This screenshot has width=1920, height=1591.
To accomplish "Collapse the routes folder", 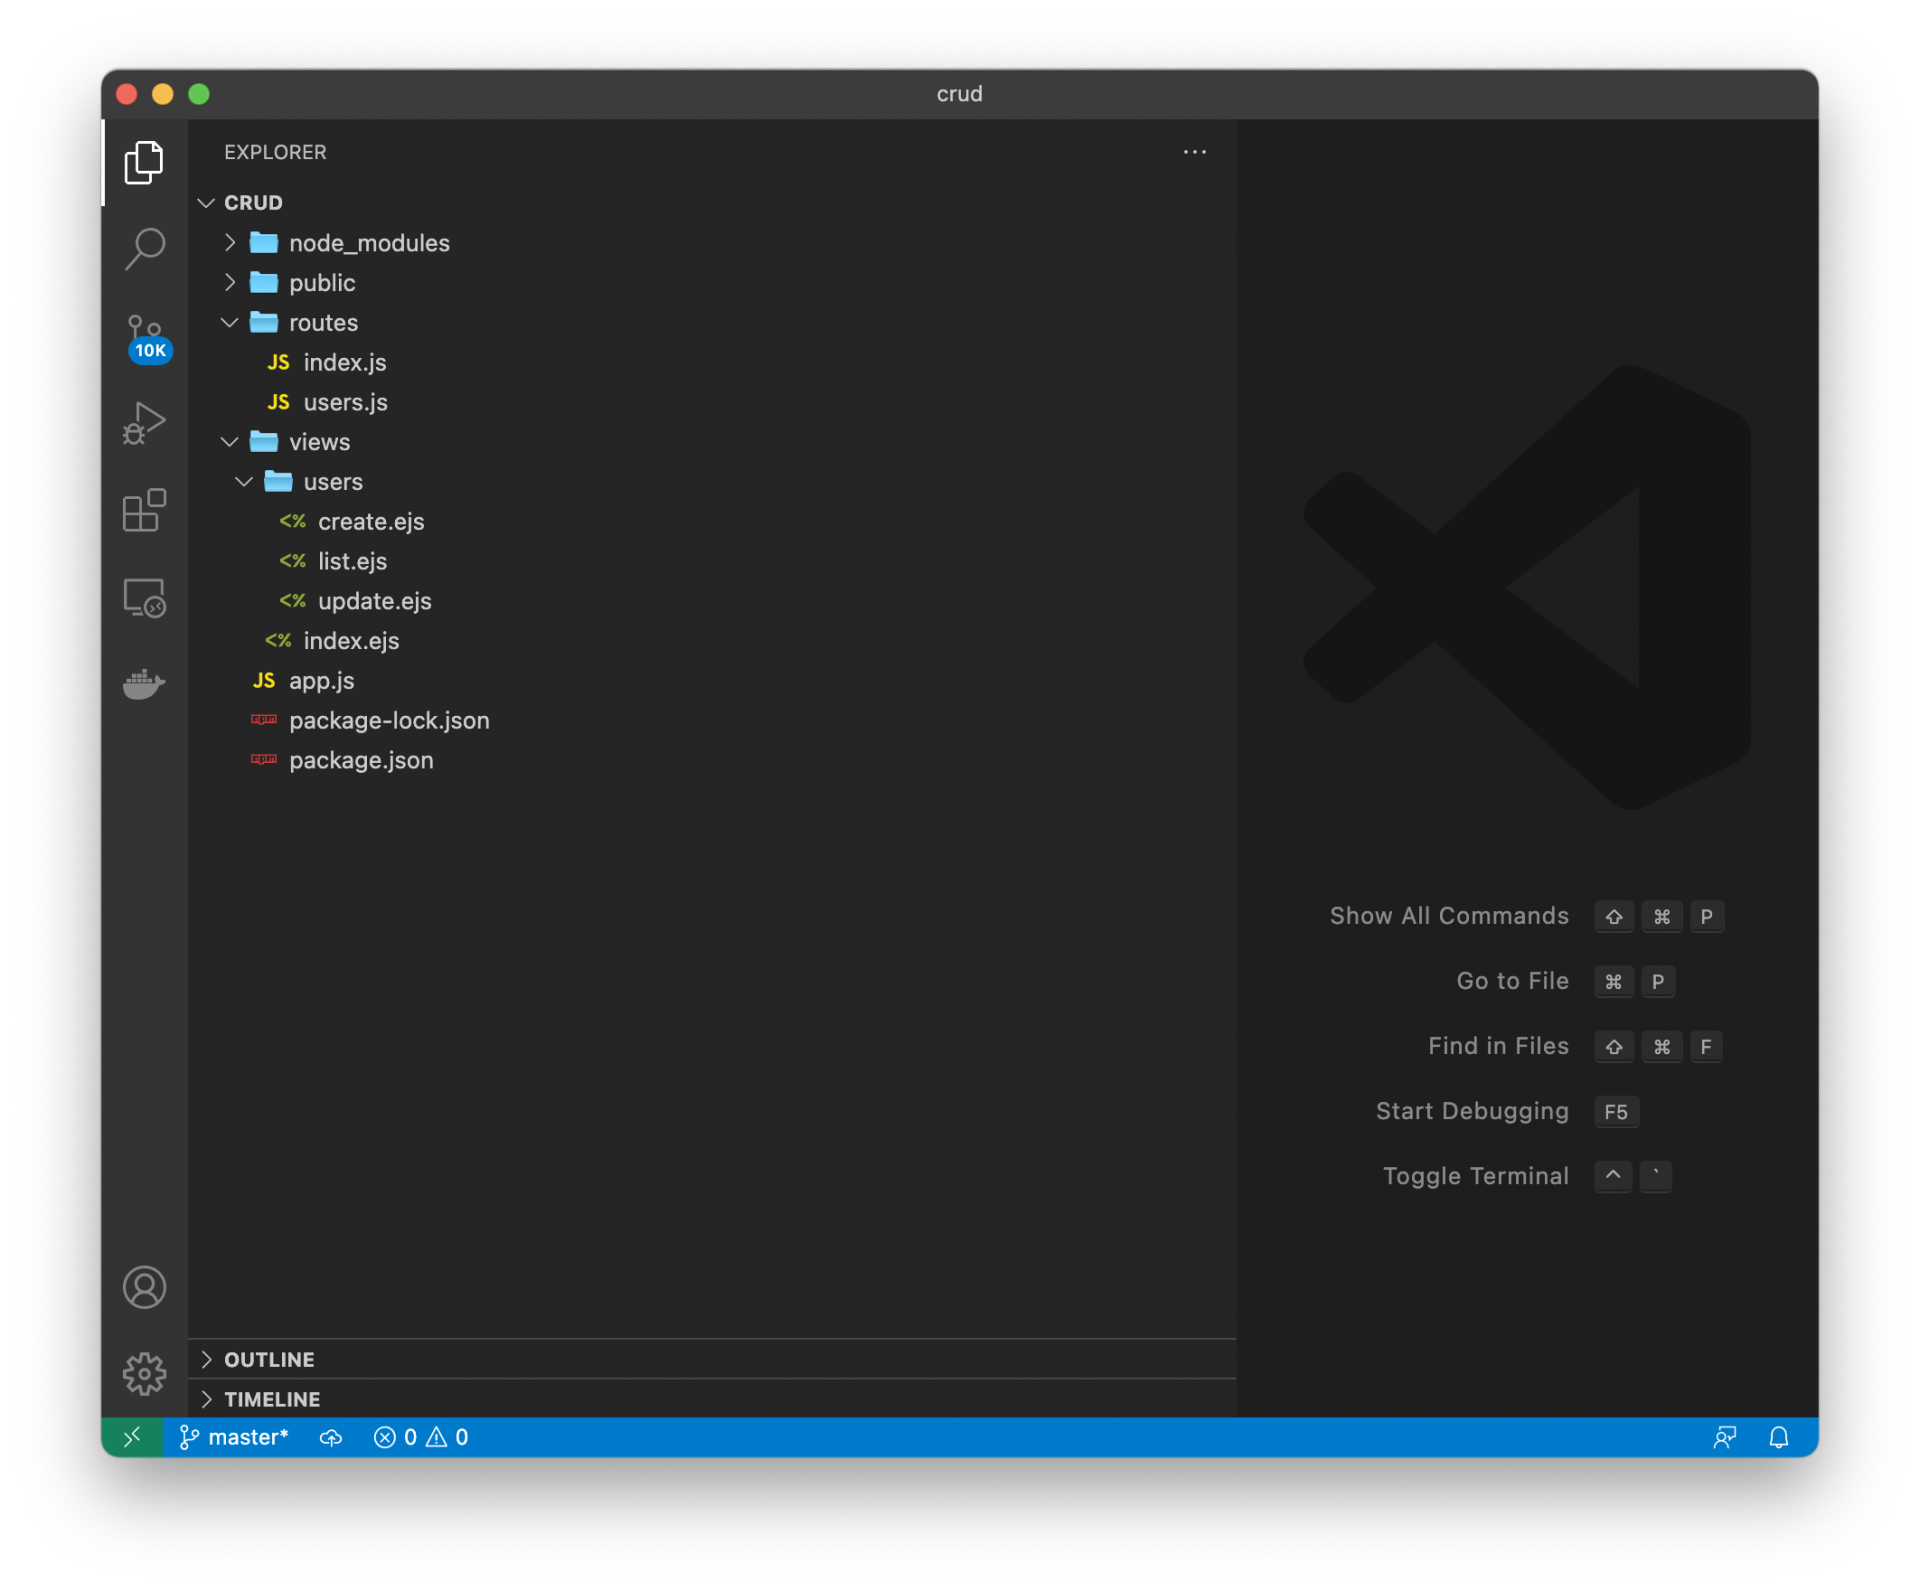I will (x=322, y=323).
